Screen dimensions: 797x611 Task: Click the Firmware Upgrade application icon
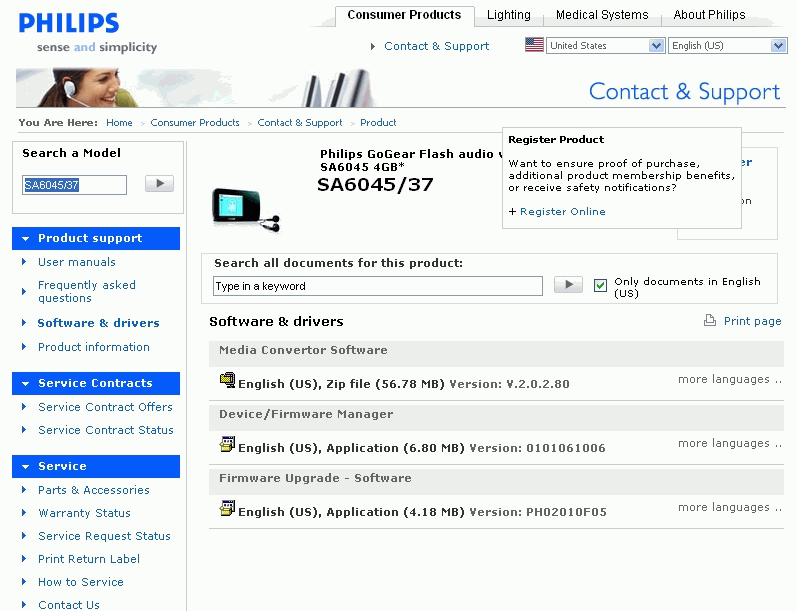pos(227,508)
